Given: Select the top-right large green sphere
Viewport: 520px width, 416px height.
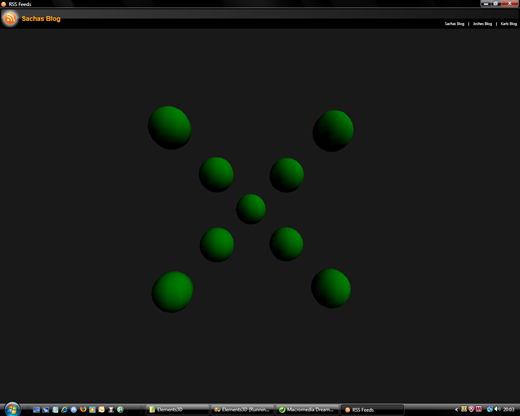Looking at the screenshot, I should coord(333,131).
